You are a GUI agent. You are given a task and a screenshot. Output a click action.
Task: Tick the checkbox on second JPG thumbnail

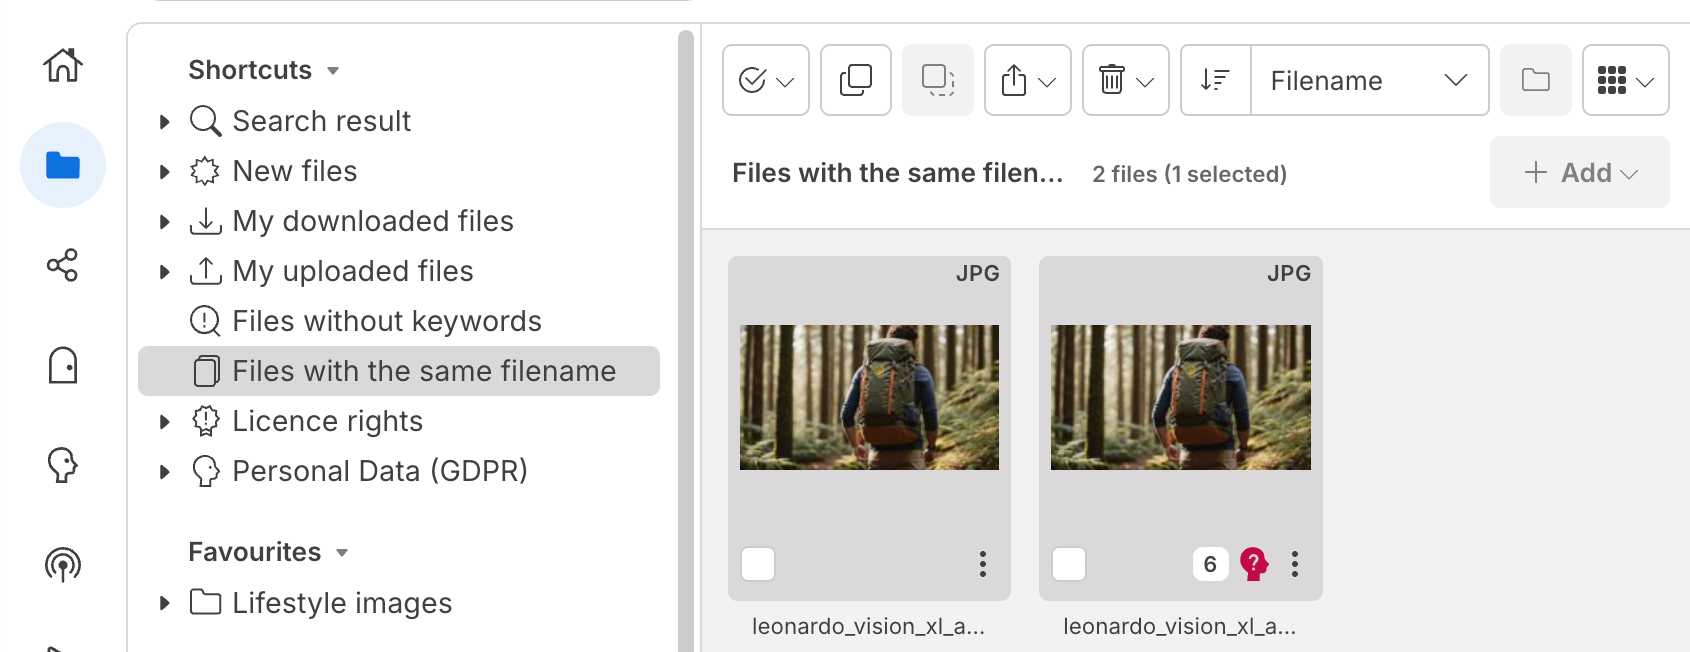pos(1069,564)
